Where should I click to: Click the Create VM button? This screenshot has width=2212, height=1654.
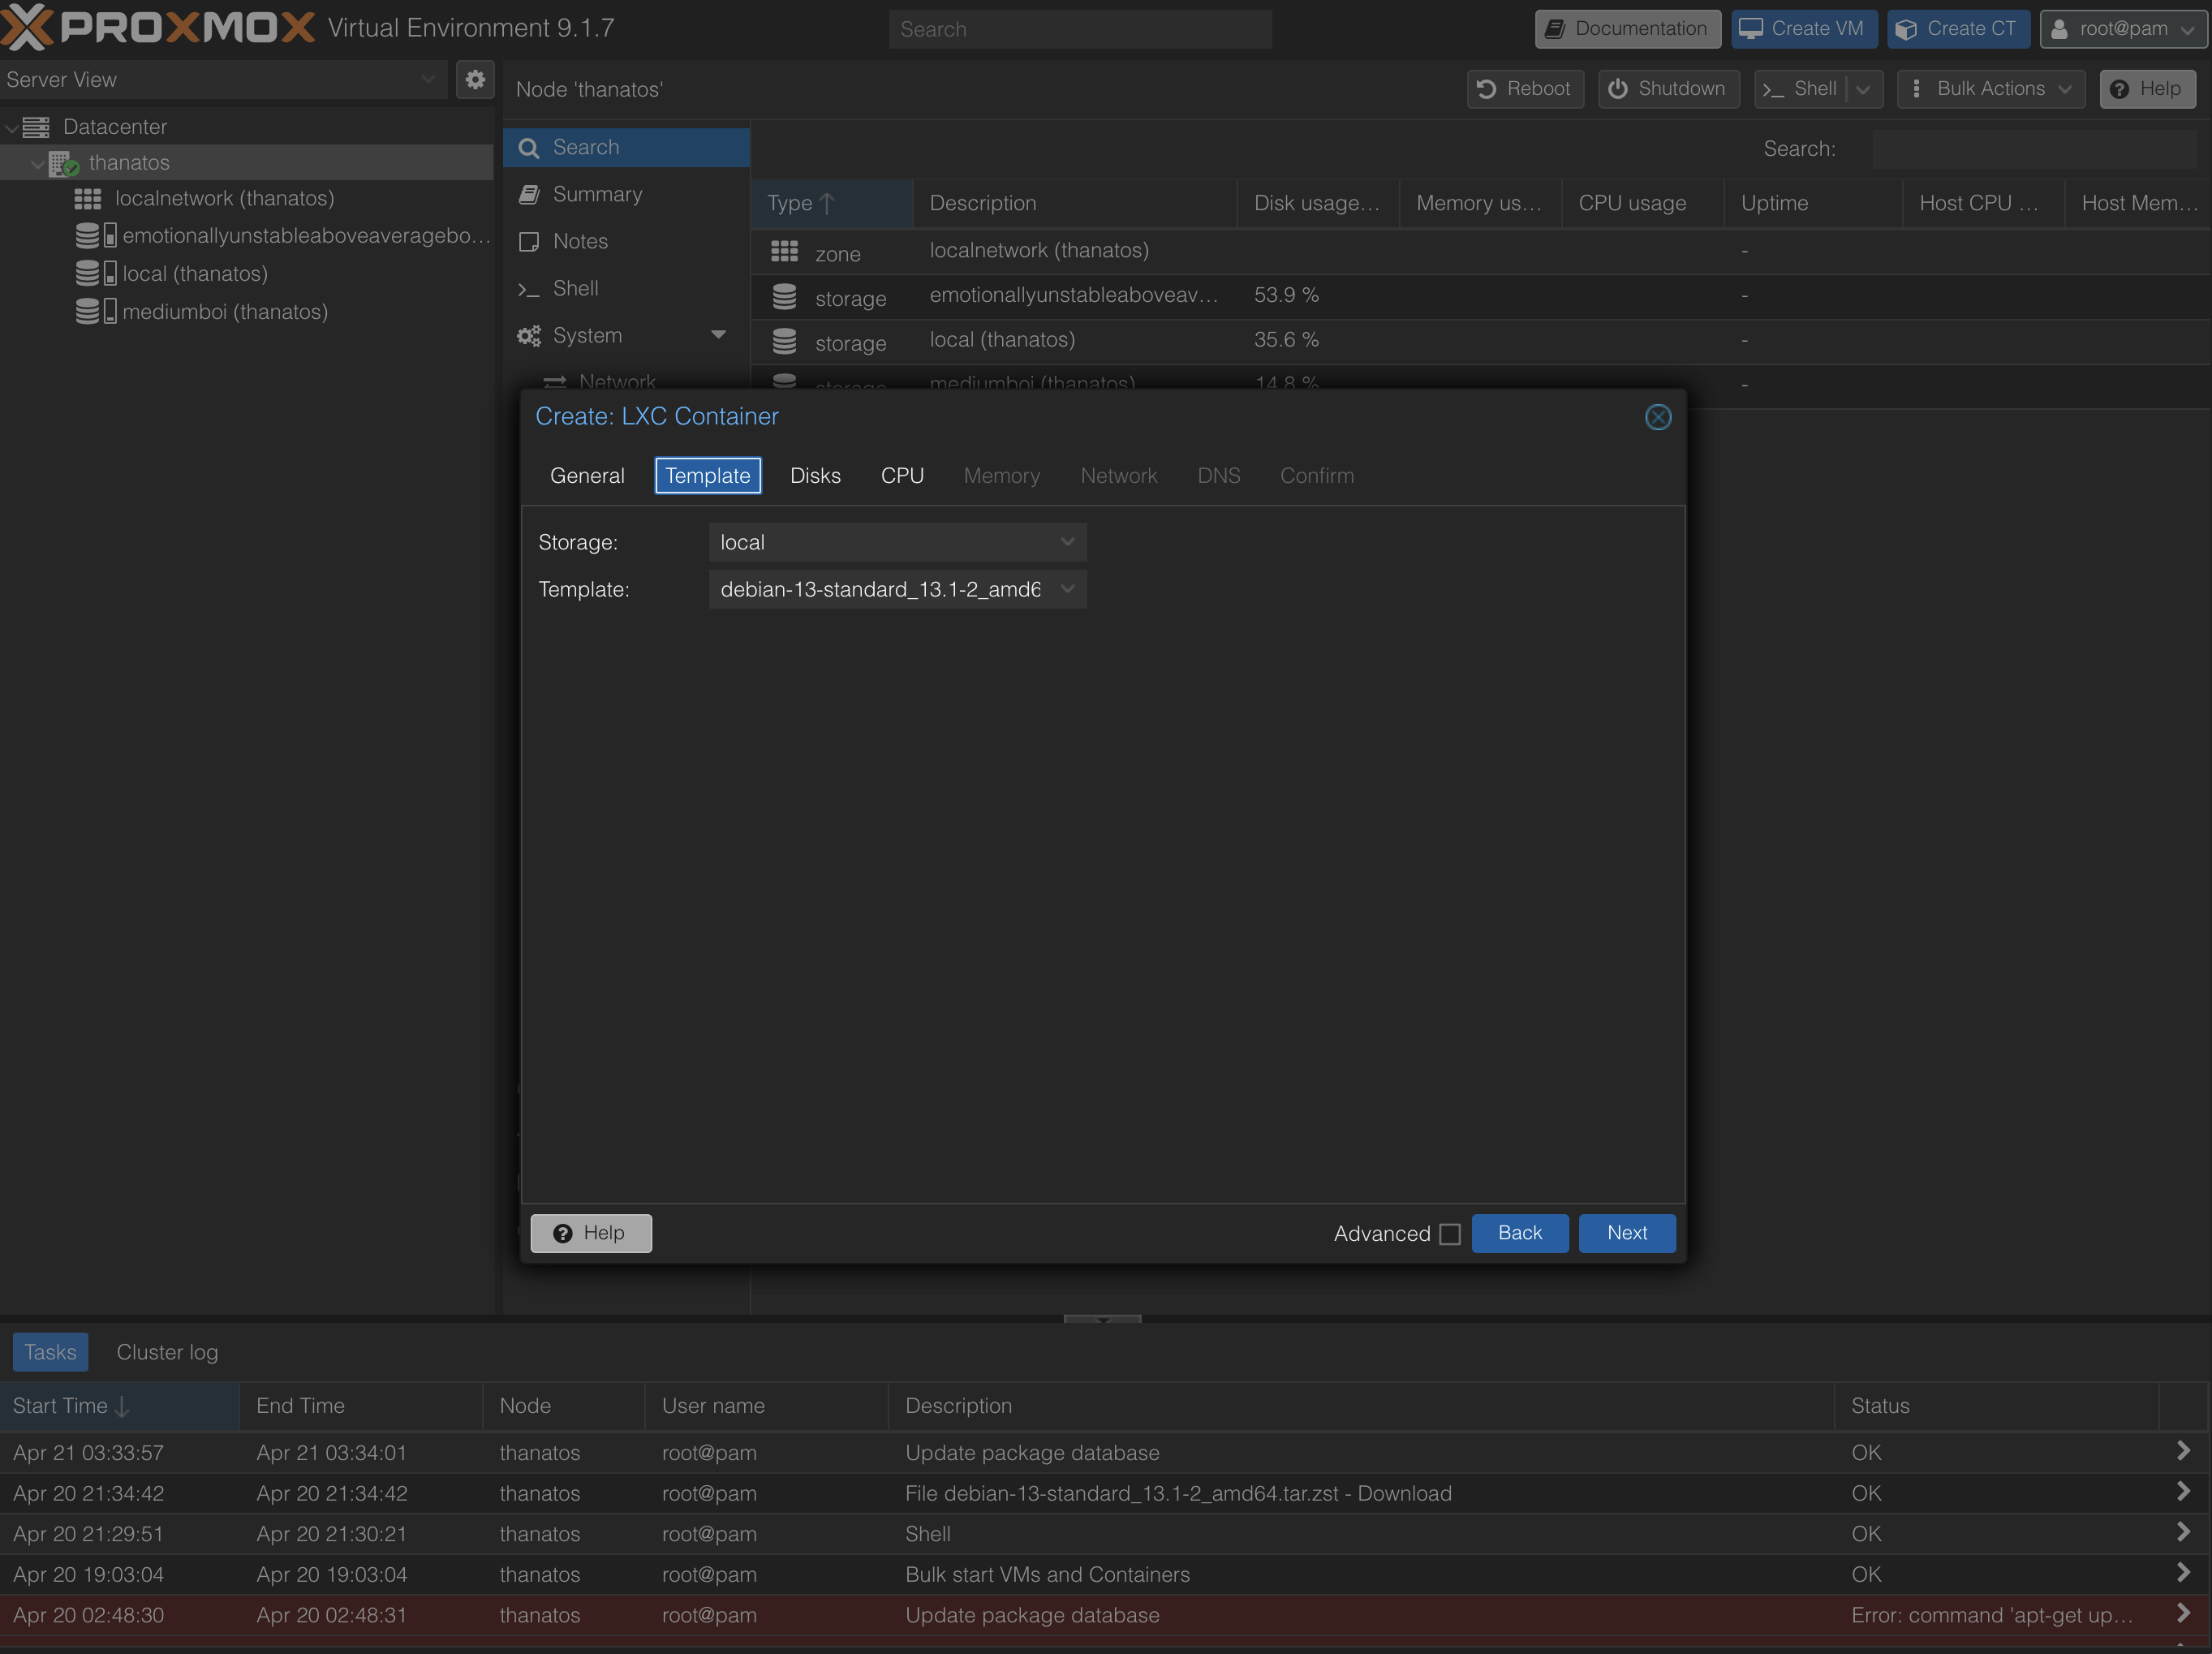pyautogui.click(x=1803, y=29)
